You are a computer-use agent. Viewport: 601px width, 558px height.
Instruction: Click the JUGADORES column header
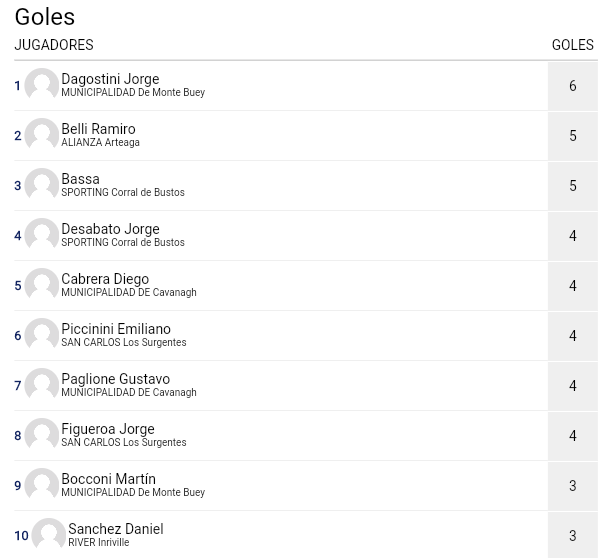click(54, 45)
